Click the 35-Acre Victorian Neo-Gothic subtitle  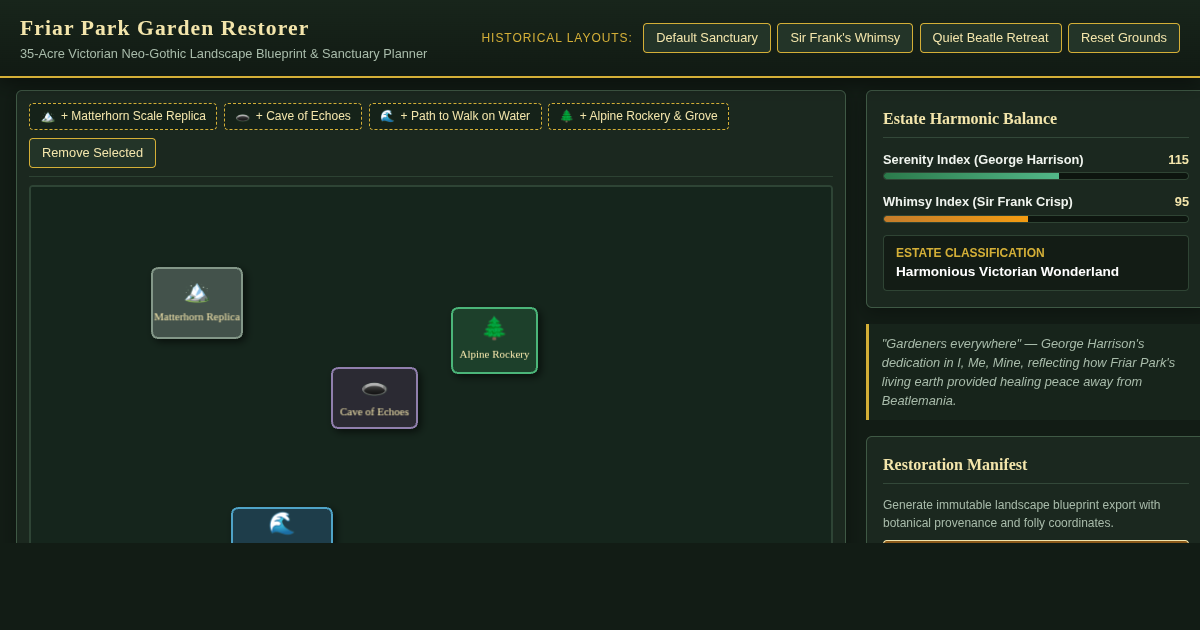point(223,54)
